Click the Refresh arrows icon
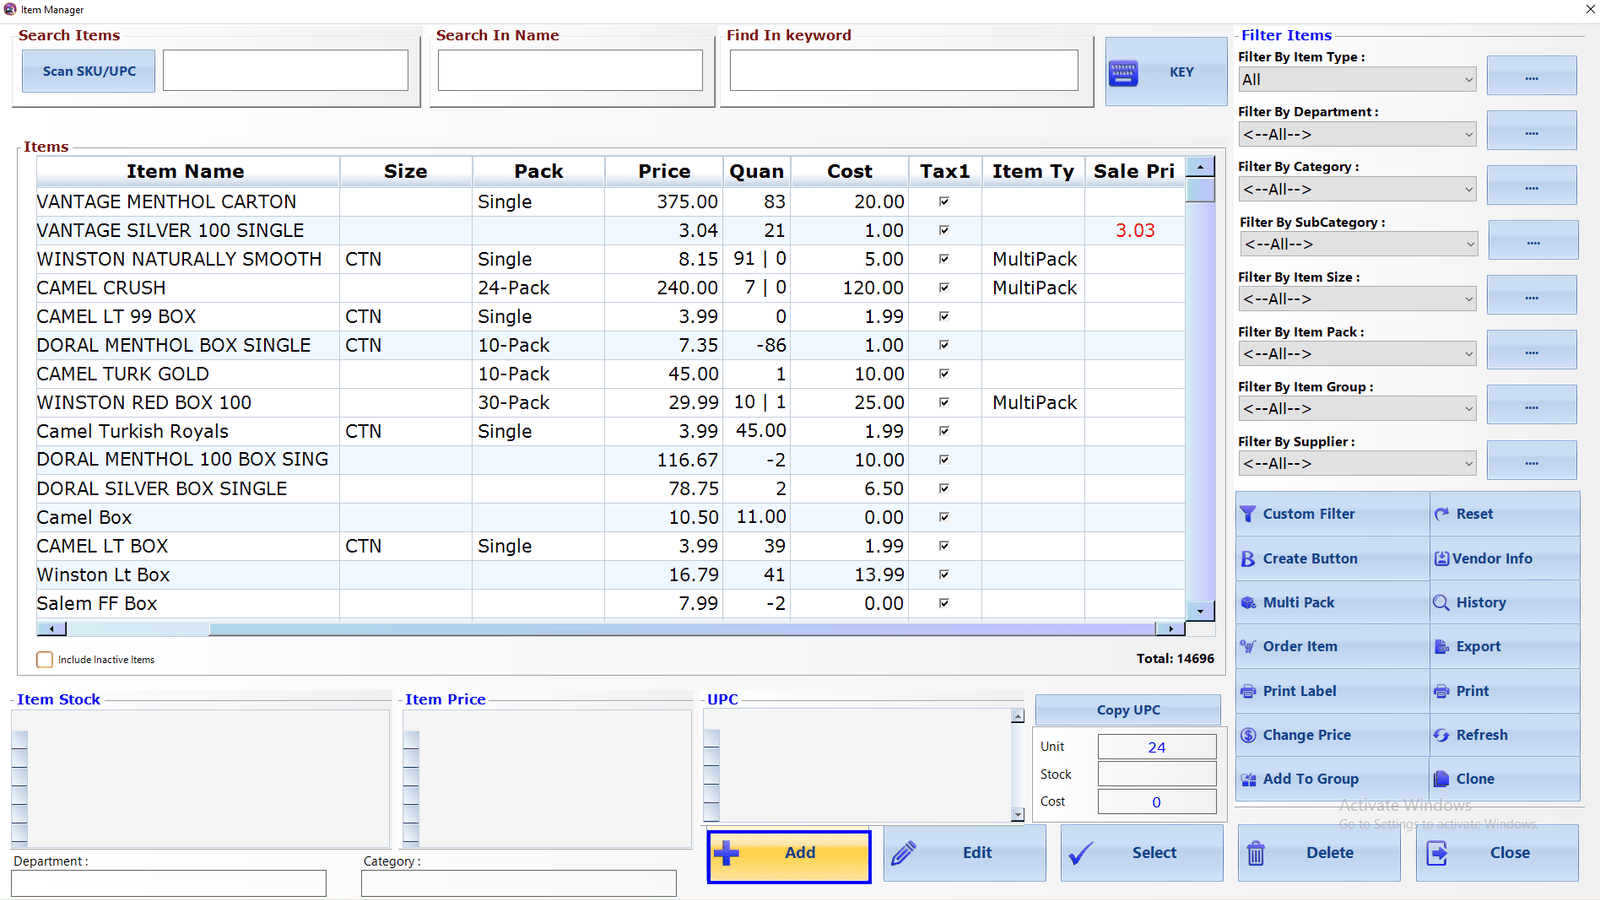Viewport: 1600px width, 900px height. coord(1441,735)
